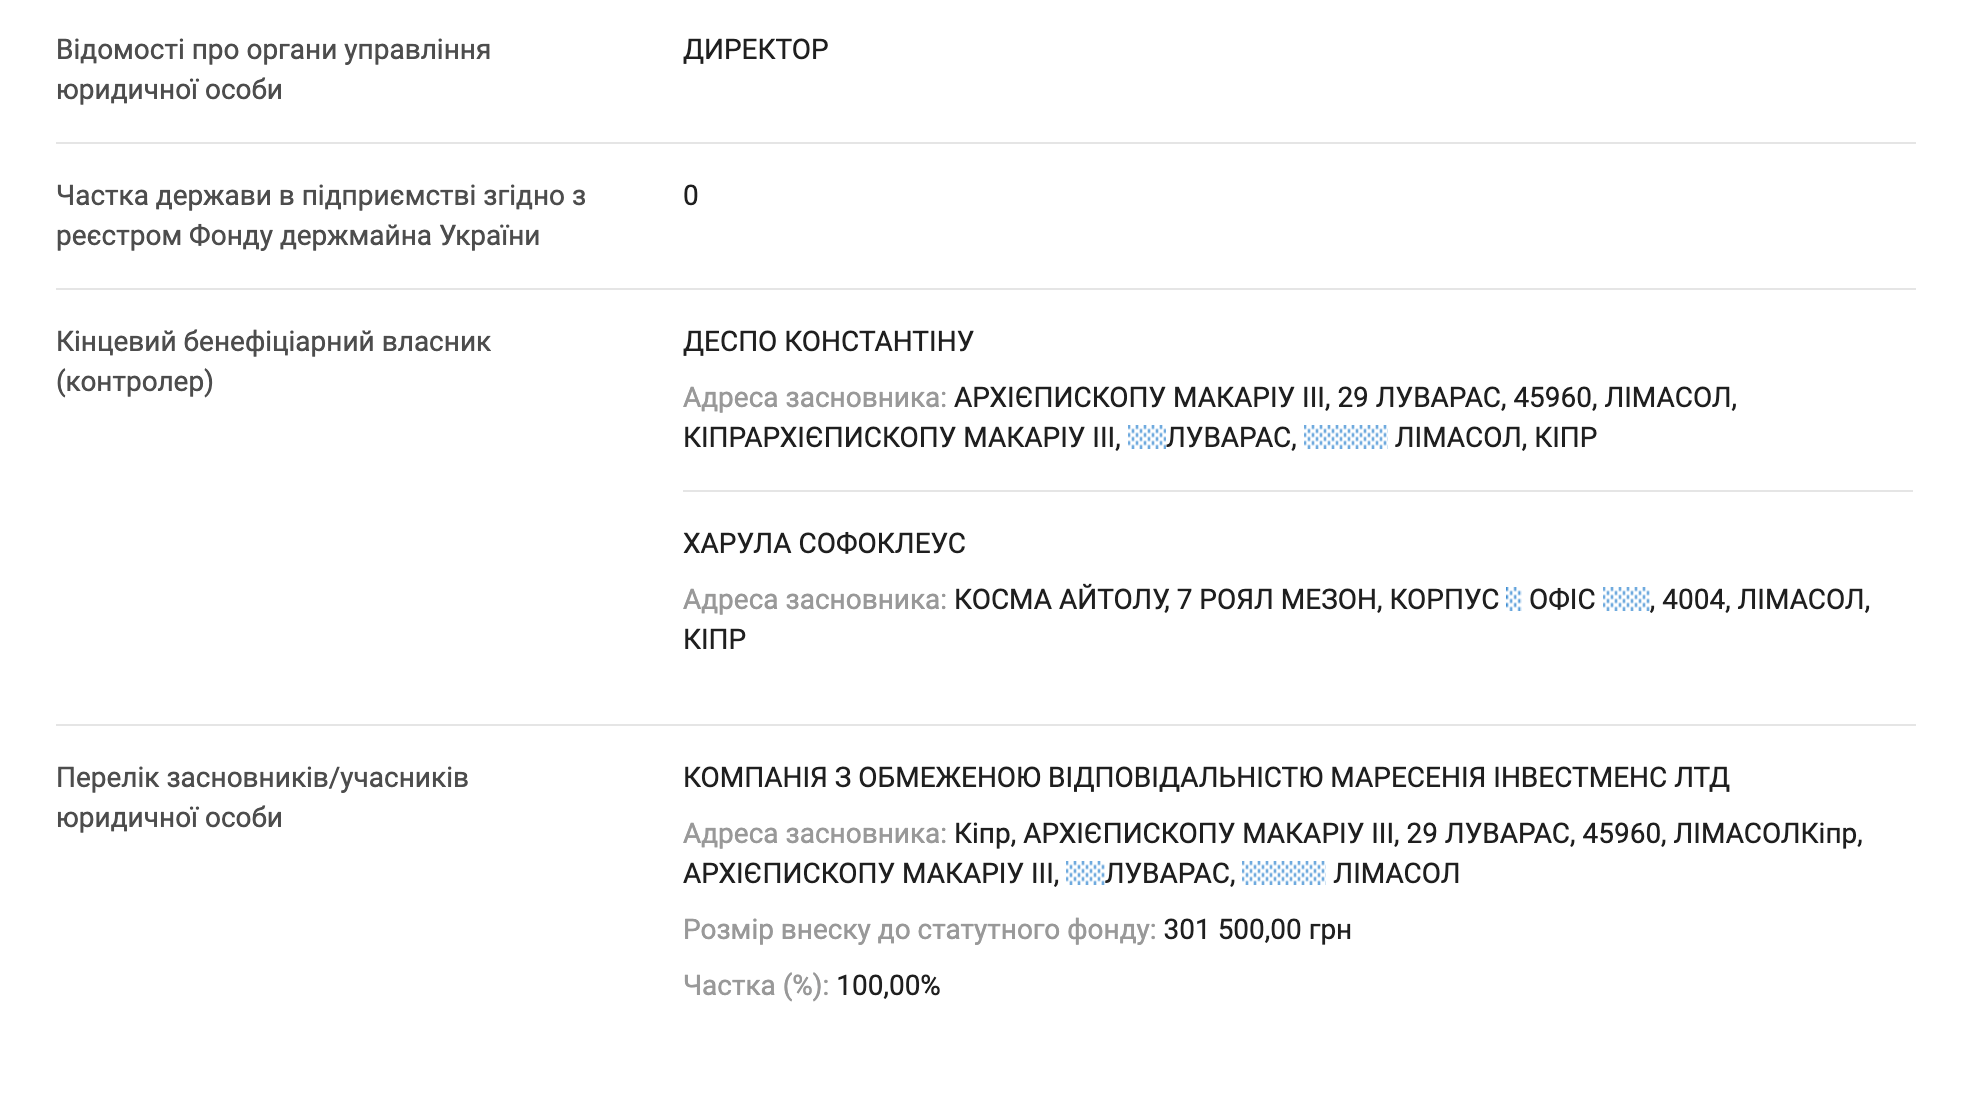The width and height of the screenshot is (1962, 1120).
Task: Click Адреса засновника label under ХАРУЛА СОФОКЛЕУС
Action: pos(814,600)
